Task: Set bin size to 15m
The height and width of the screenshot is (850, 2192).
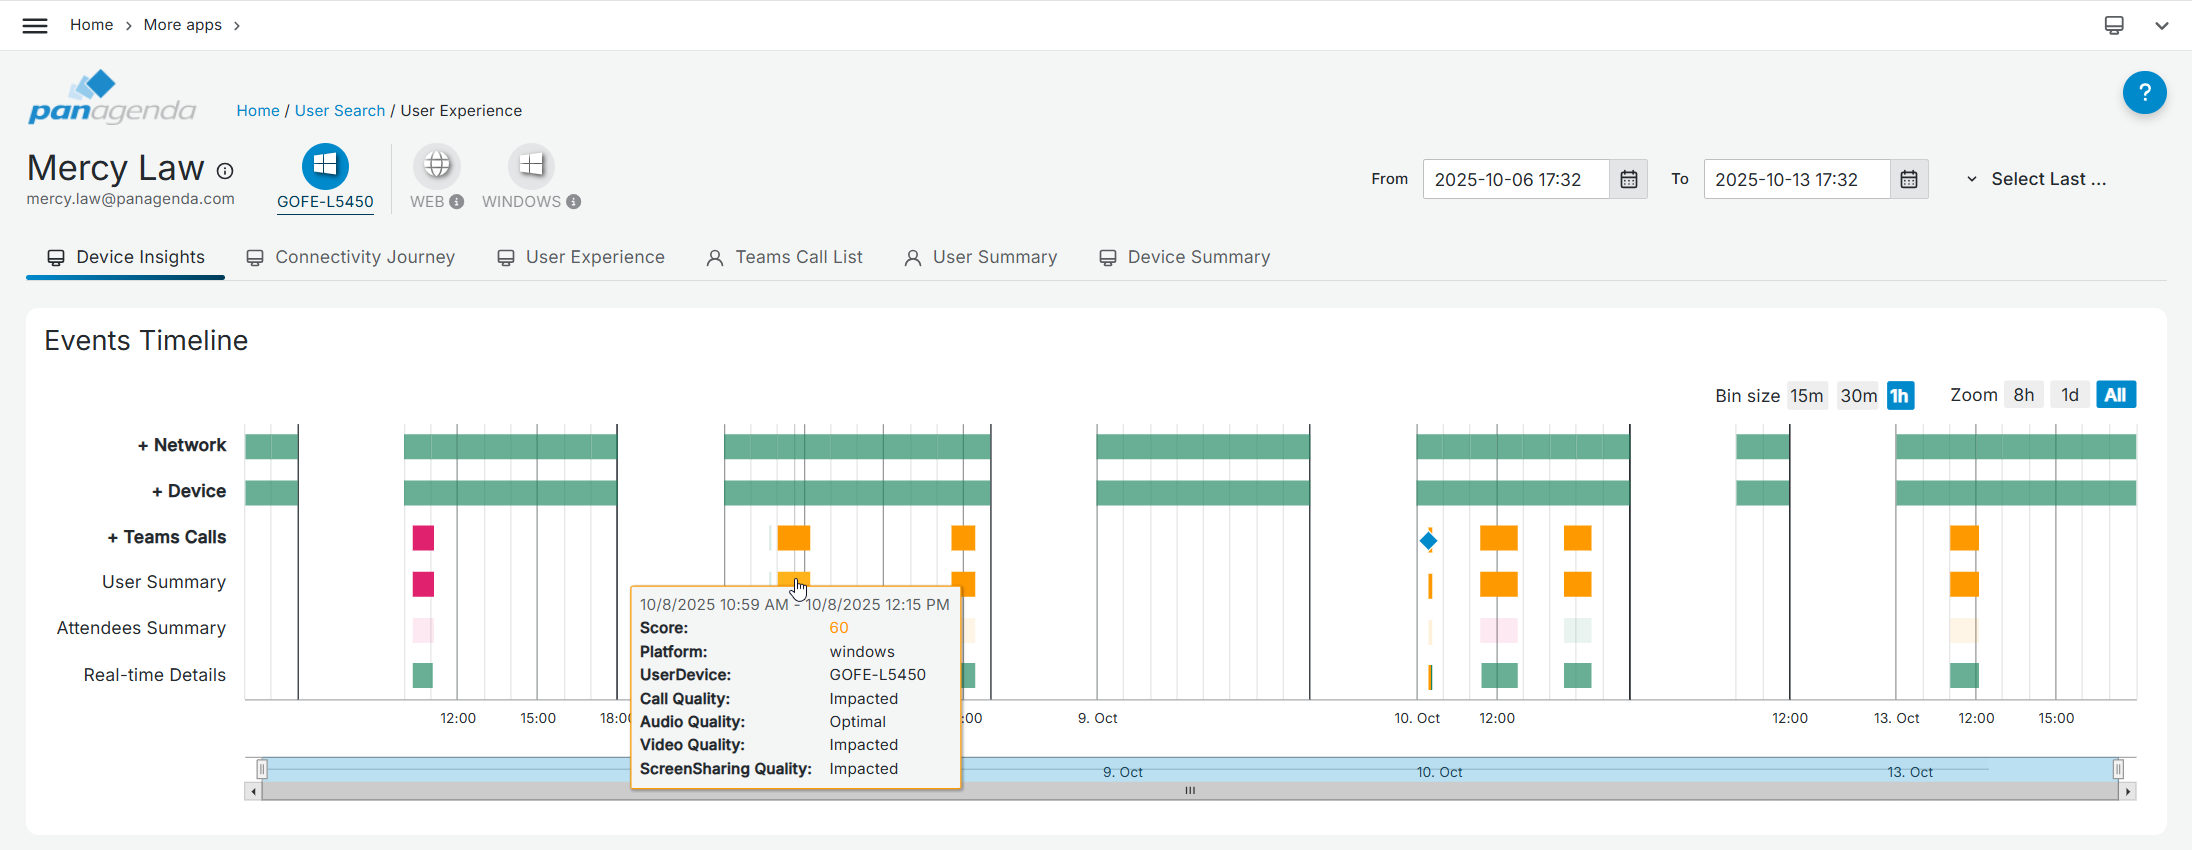Action: (1806, 395)
